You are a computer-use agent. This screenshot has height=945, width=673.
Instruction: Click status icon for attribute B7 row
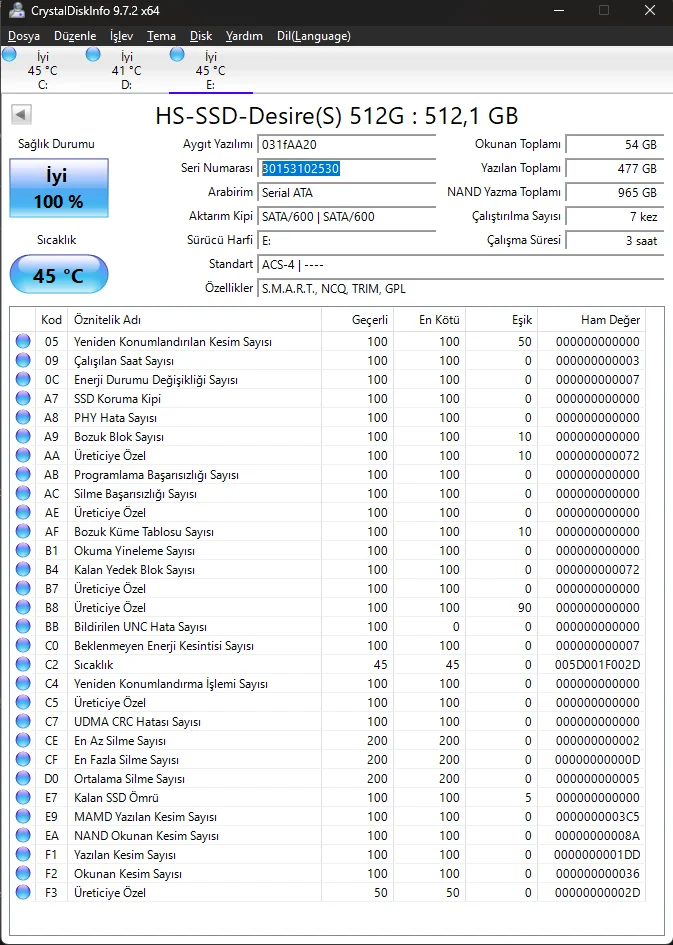(23, 588)
